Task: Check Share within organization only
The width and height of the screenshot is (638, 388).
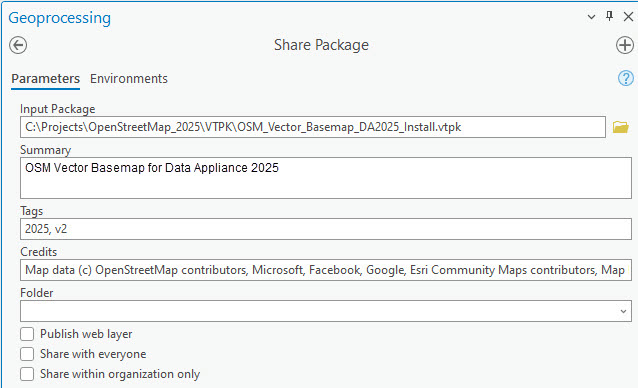Action: click(27, 374)
